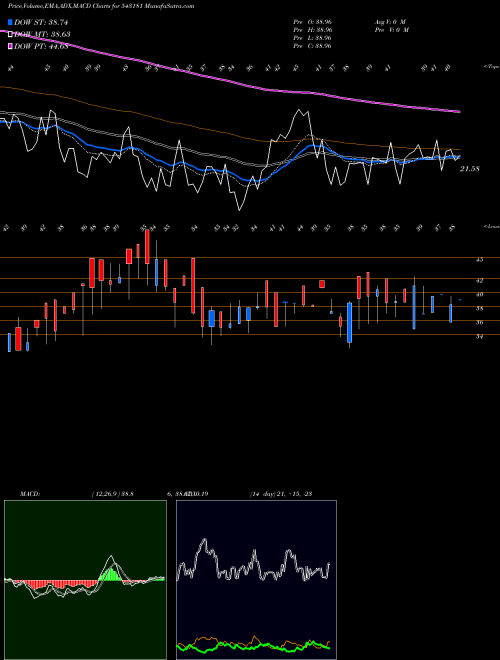The height and width of the screenshot is (660, 500).
Task: Click the 34 price axis label
Action: tap(479, 336)
